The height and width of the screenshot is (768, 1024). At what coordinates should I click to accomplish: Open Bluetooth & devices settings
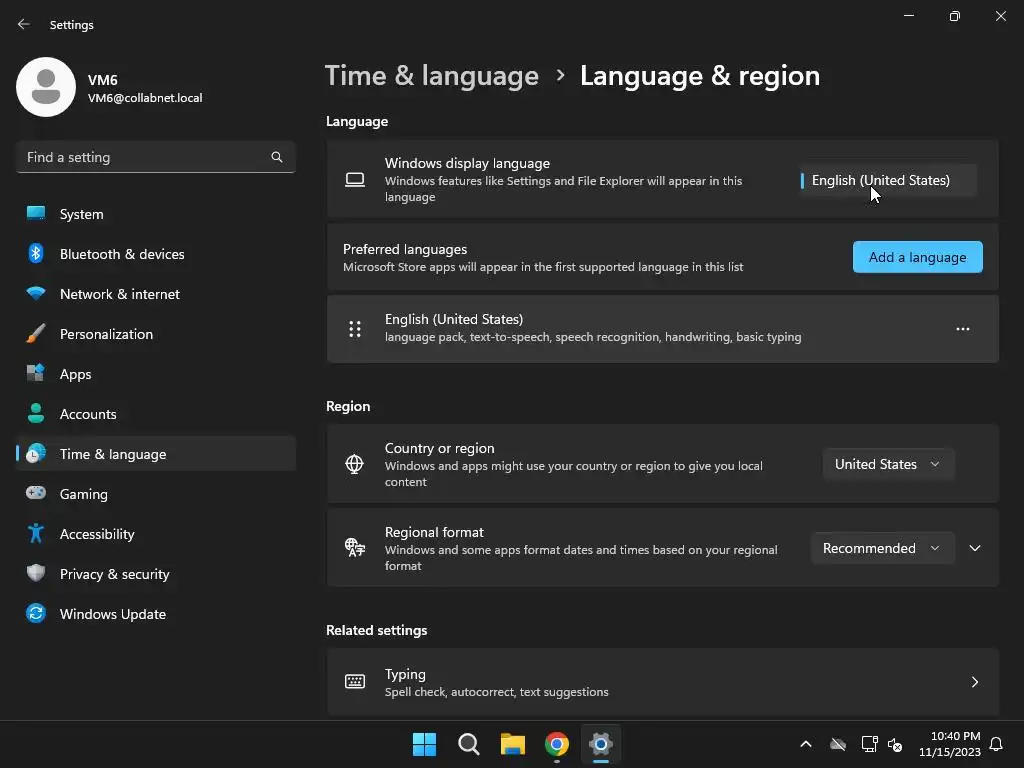pyautogui.click(x=155, y=254)
